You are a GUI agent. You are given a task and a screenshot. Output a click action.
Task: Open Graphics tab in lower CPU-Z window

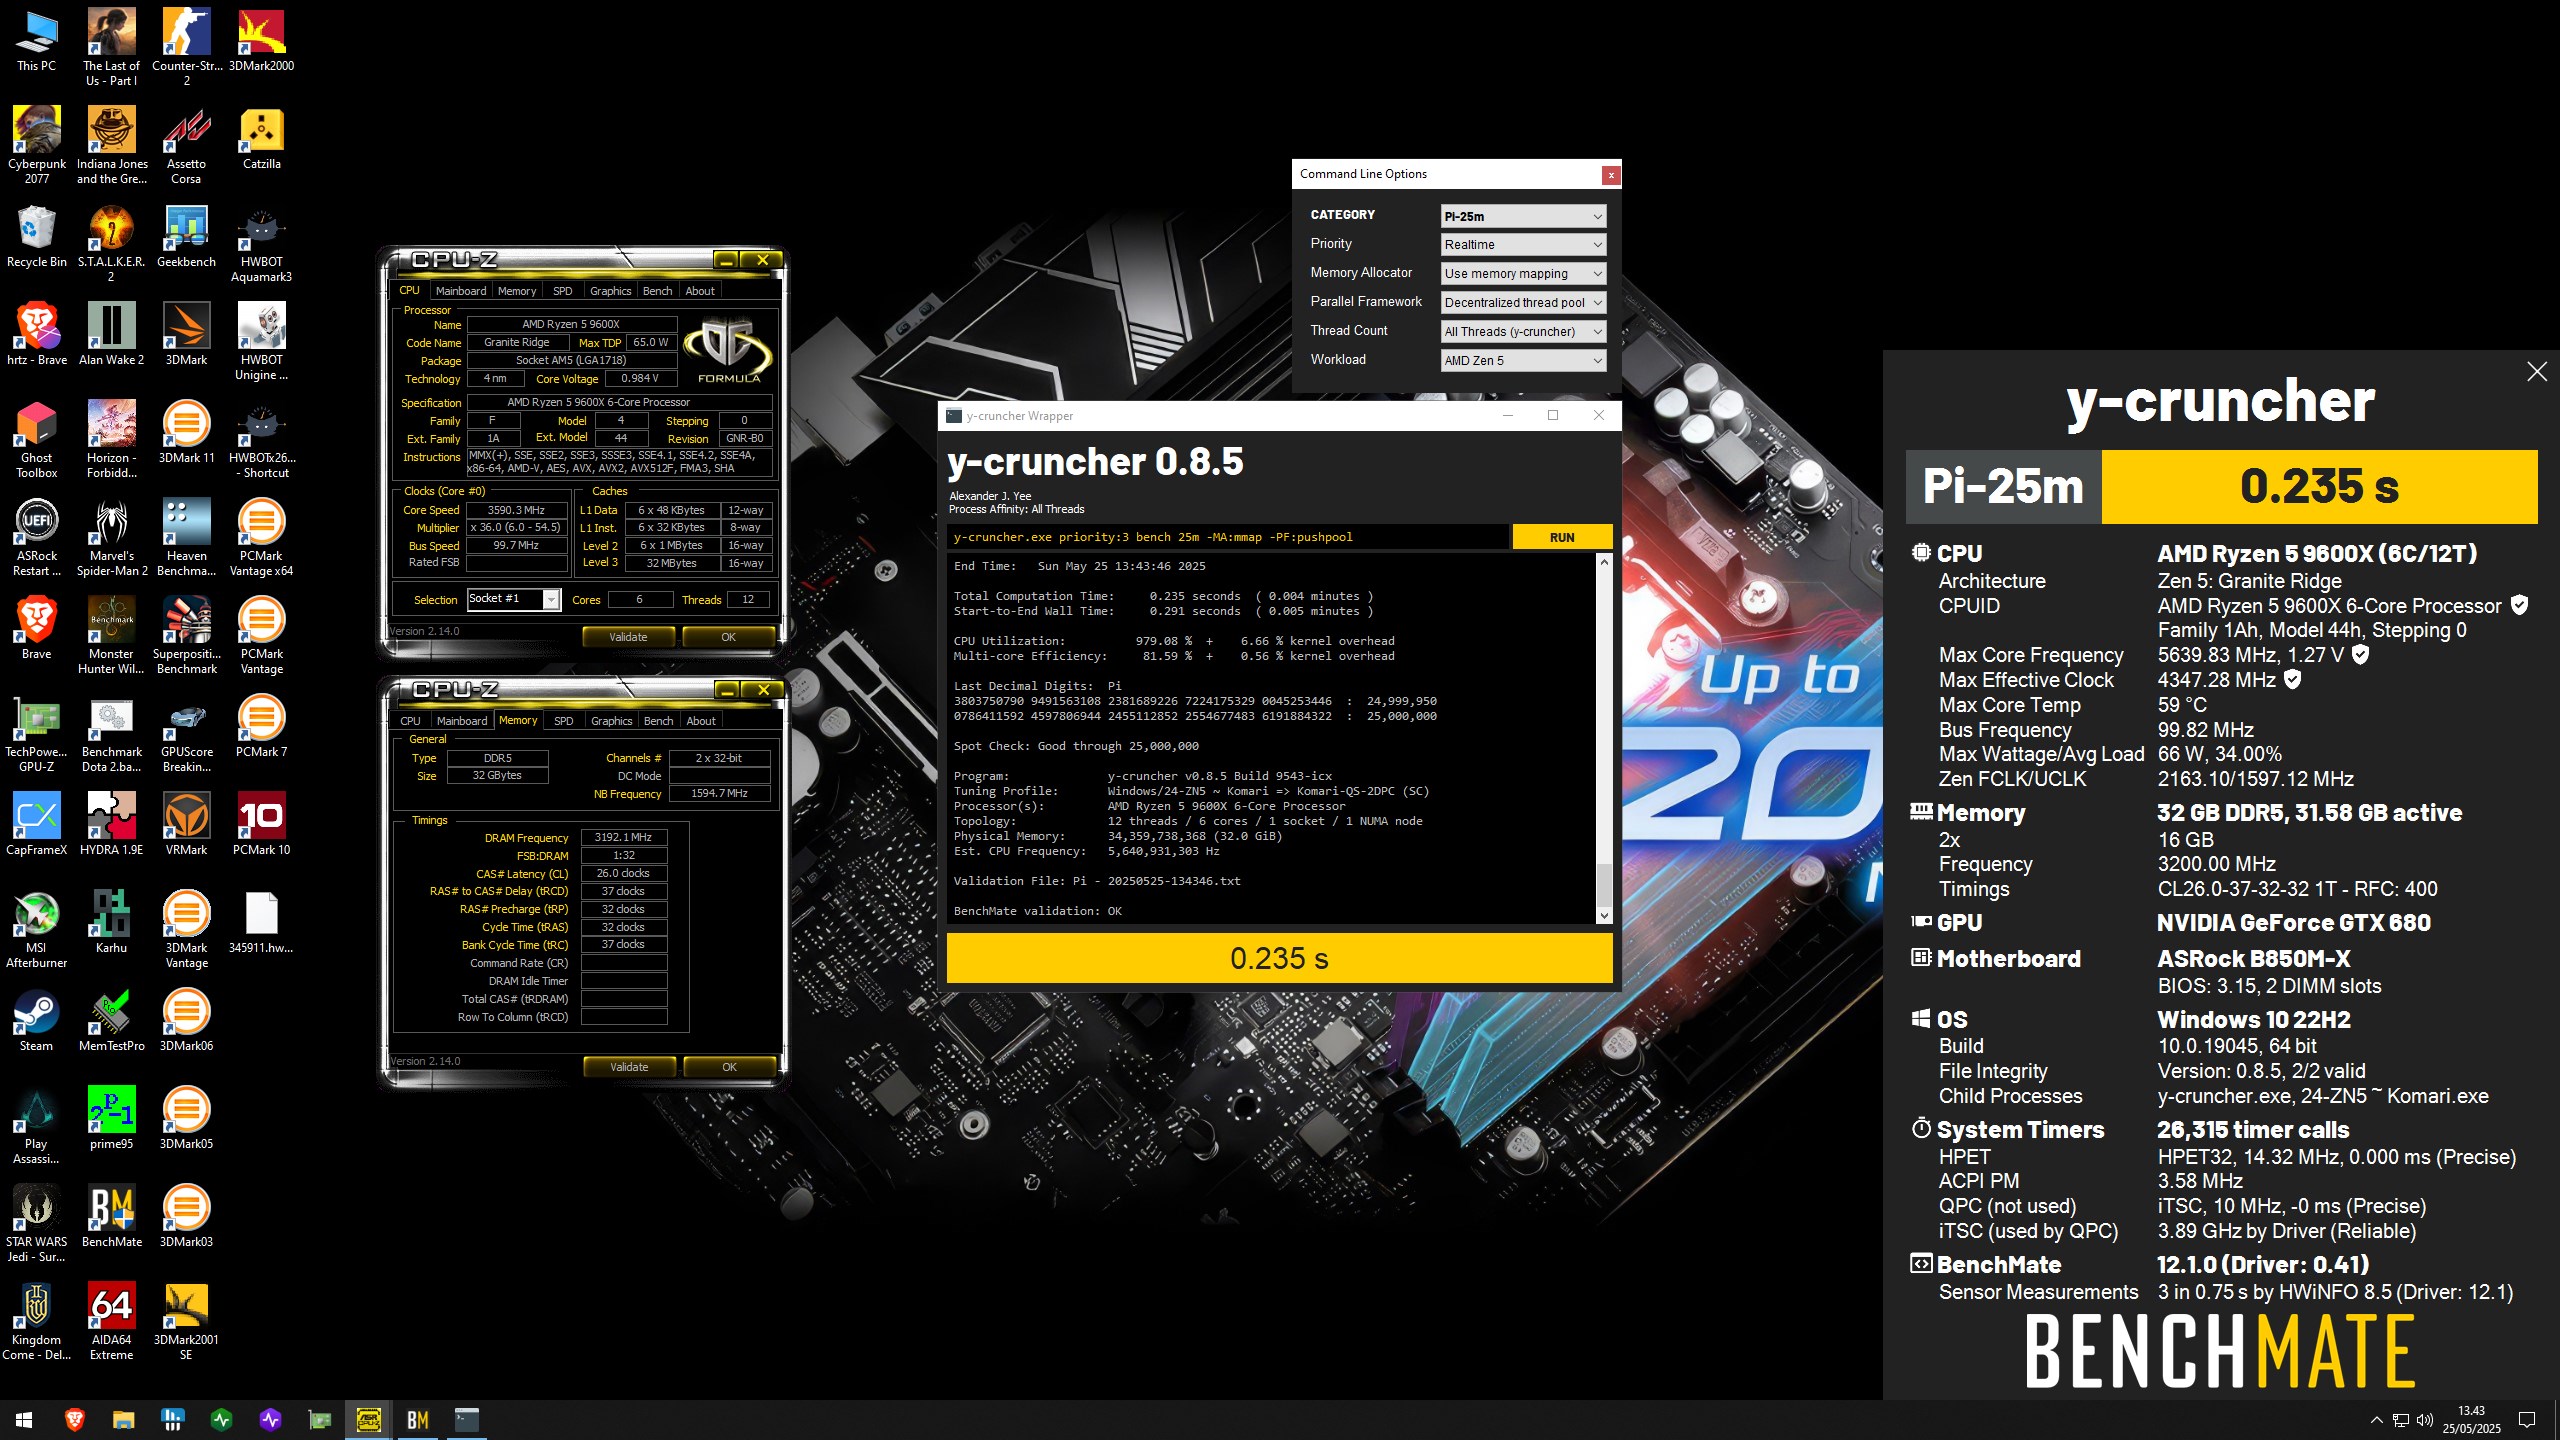click(611, 721)
